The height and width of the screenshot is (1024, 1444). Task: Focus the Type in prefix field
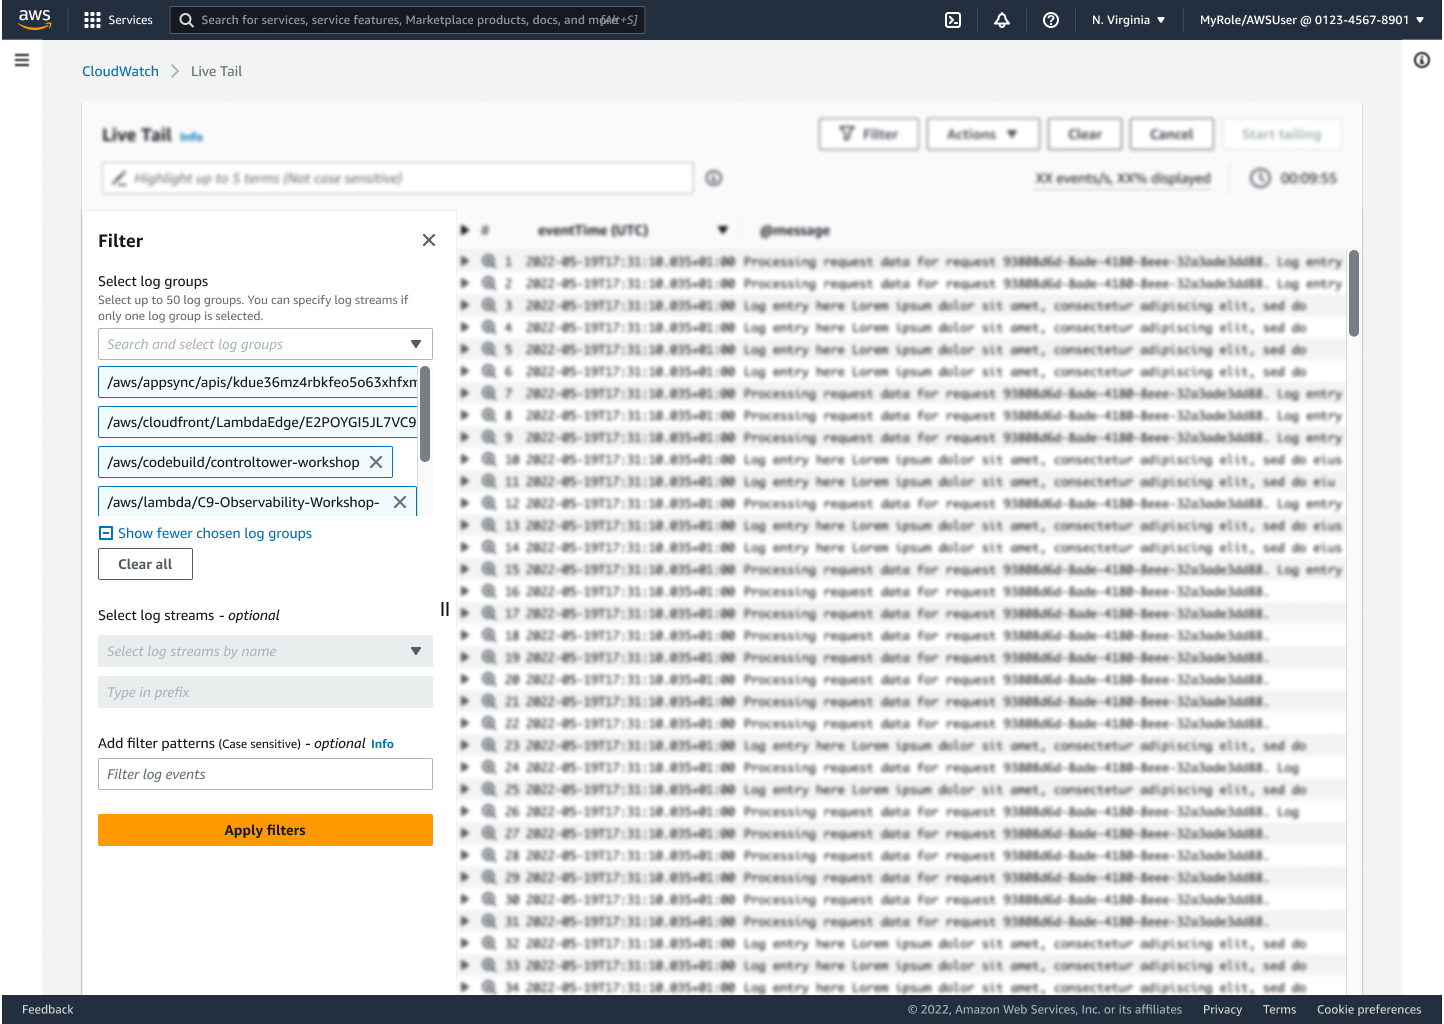(265, 692)
